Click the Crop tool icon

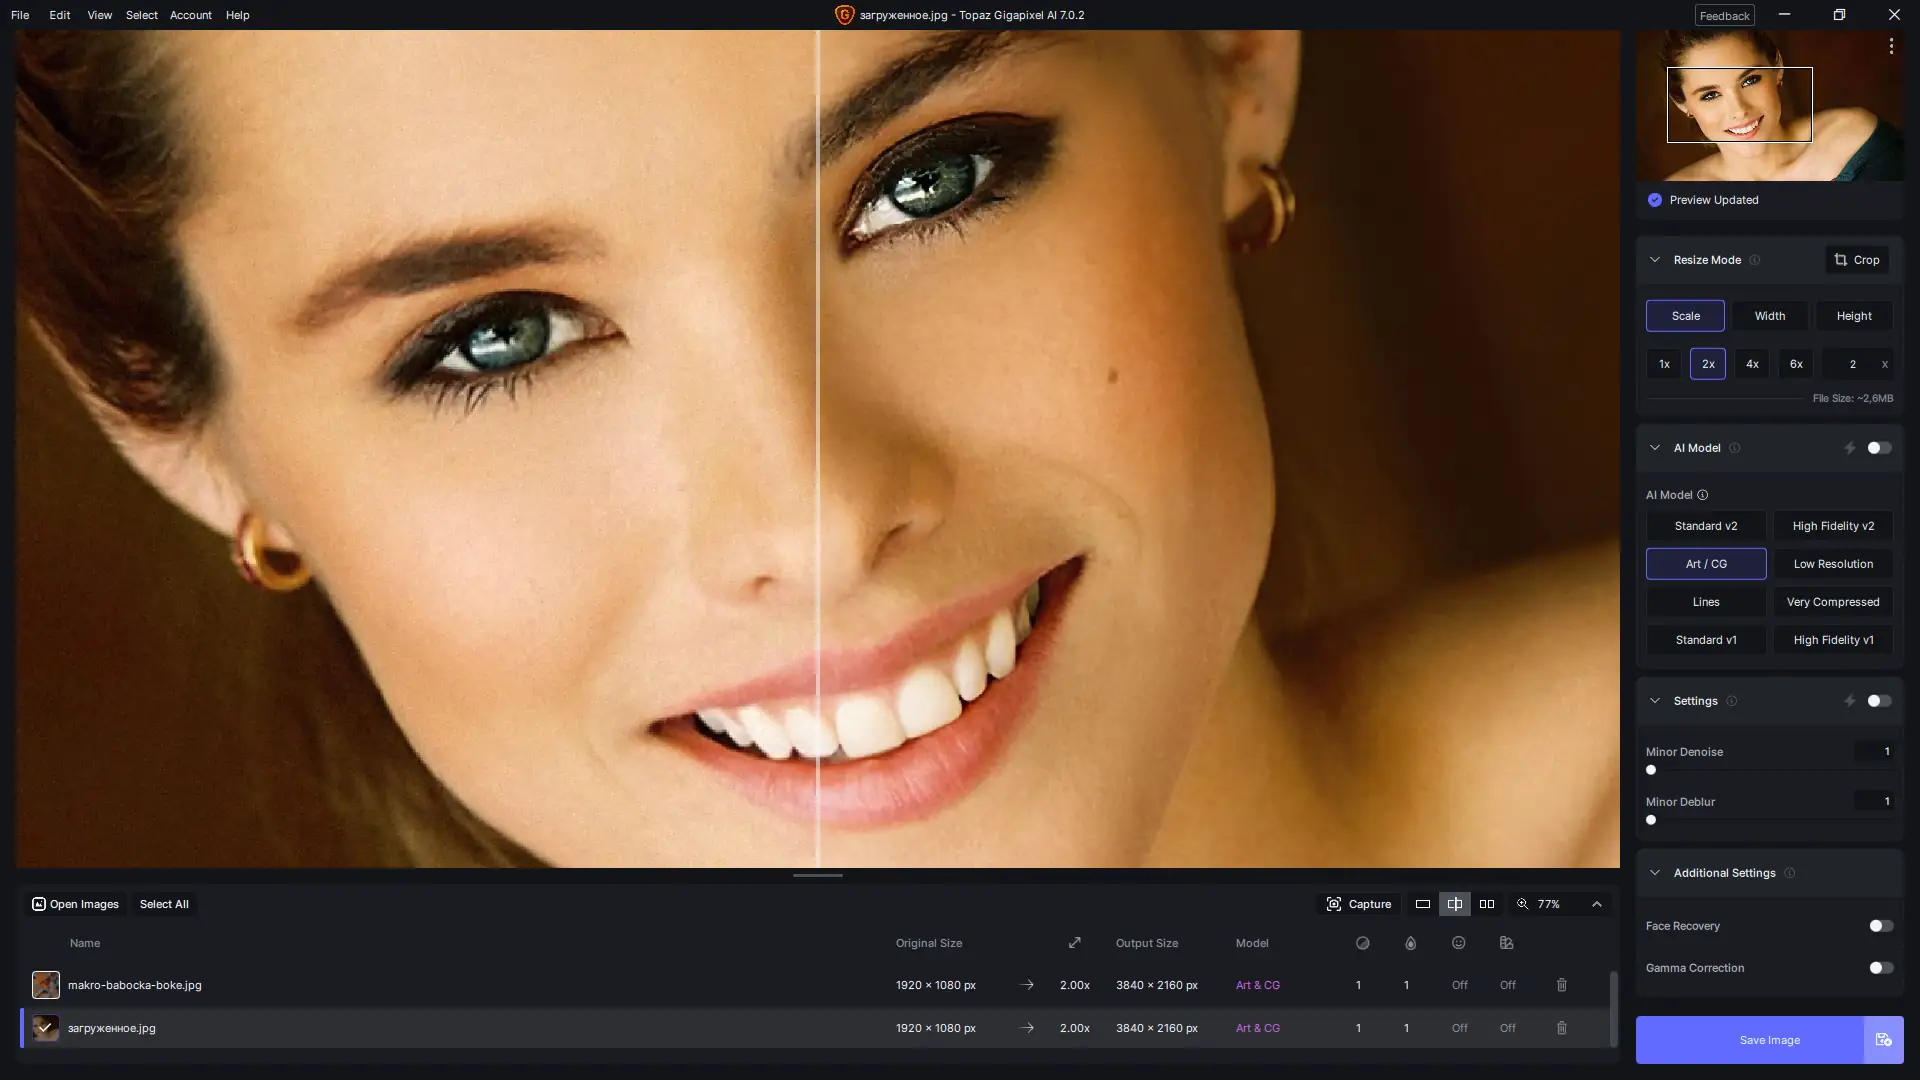coord(1840,260)
